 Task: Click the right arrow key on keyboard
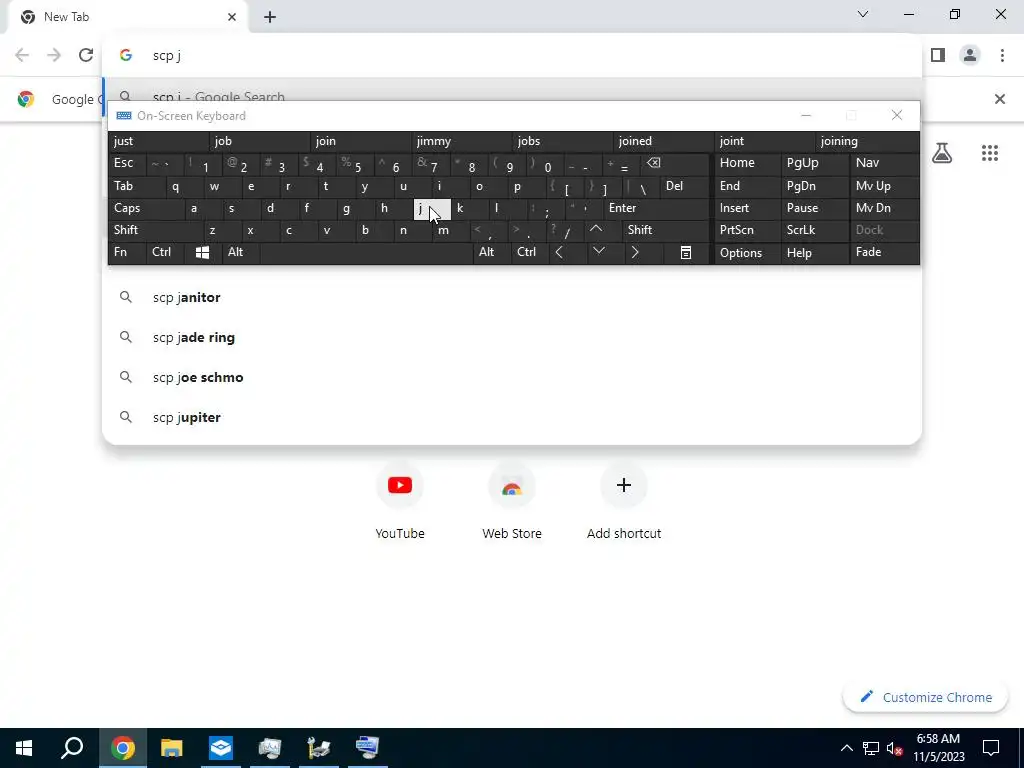[635, 253]
